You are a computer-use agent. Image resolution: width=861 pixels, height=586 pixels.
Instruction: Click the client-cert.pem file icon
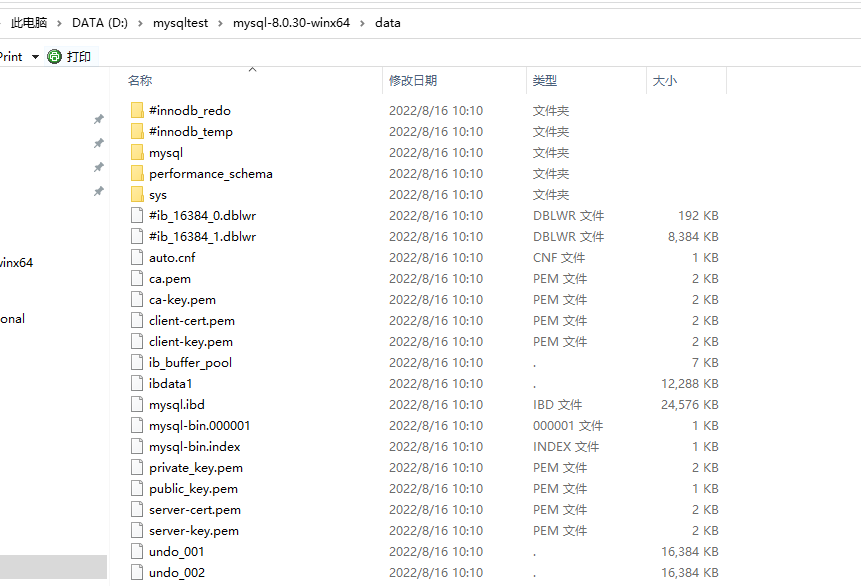(137, 320)
